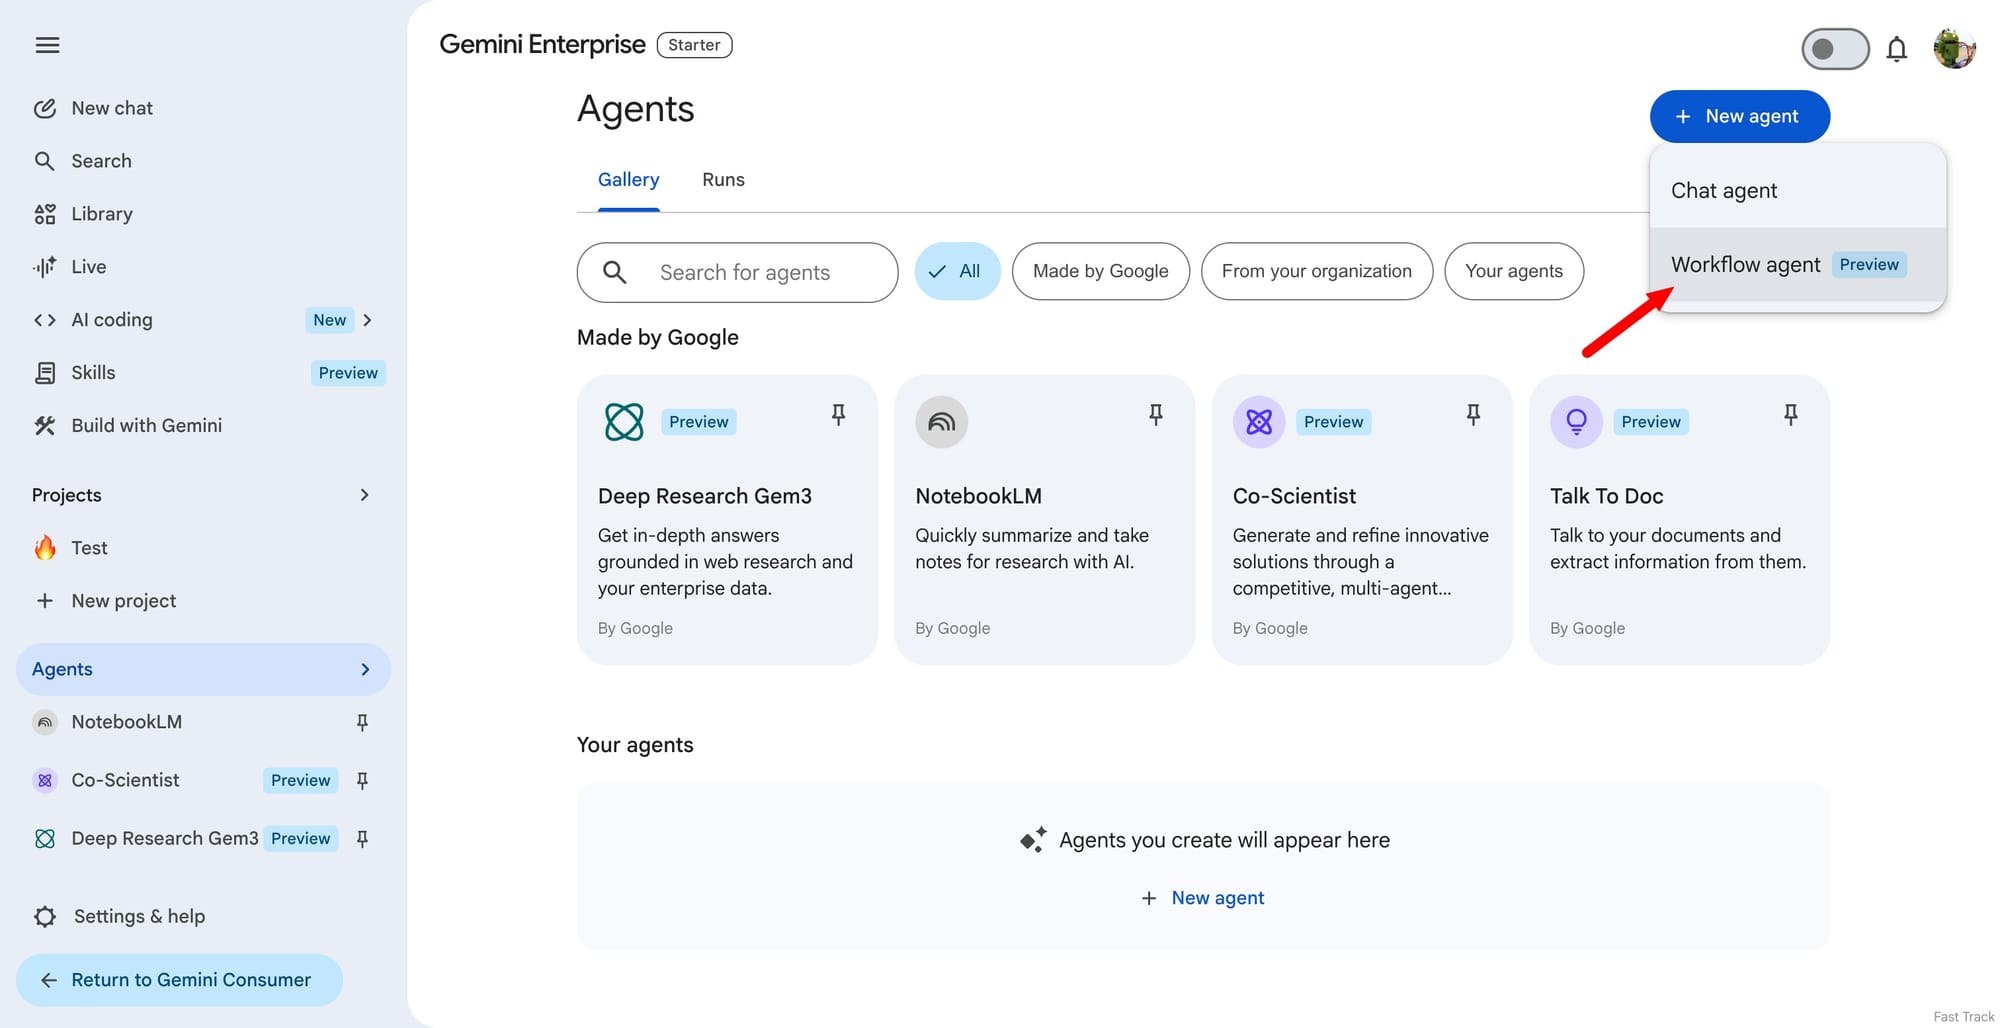The width and height of the screenshot is (2000, 1028).
Task: Toggle the switch in the top bar
Action: point(1835,49)
